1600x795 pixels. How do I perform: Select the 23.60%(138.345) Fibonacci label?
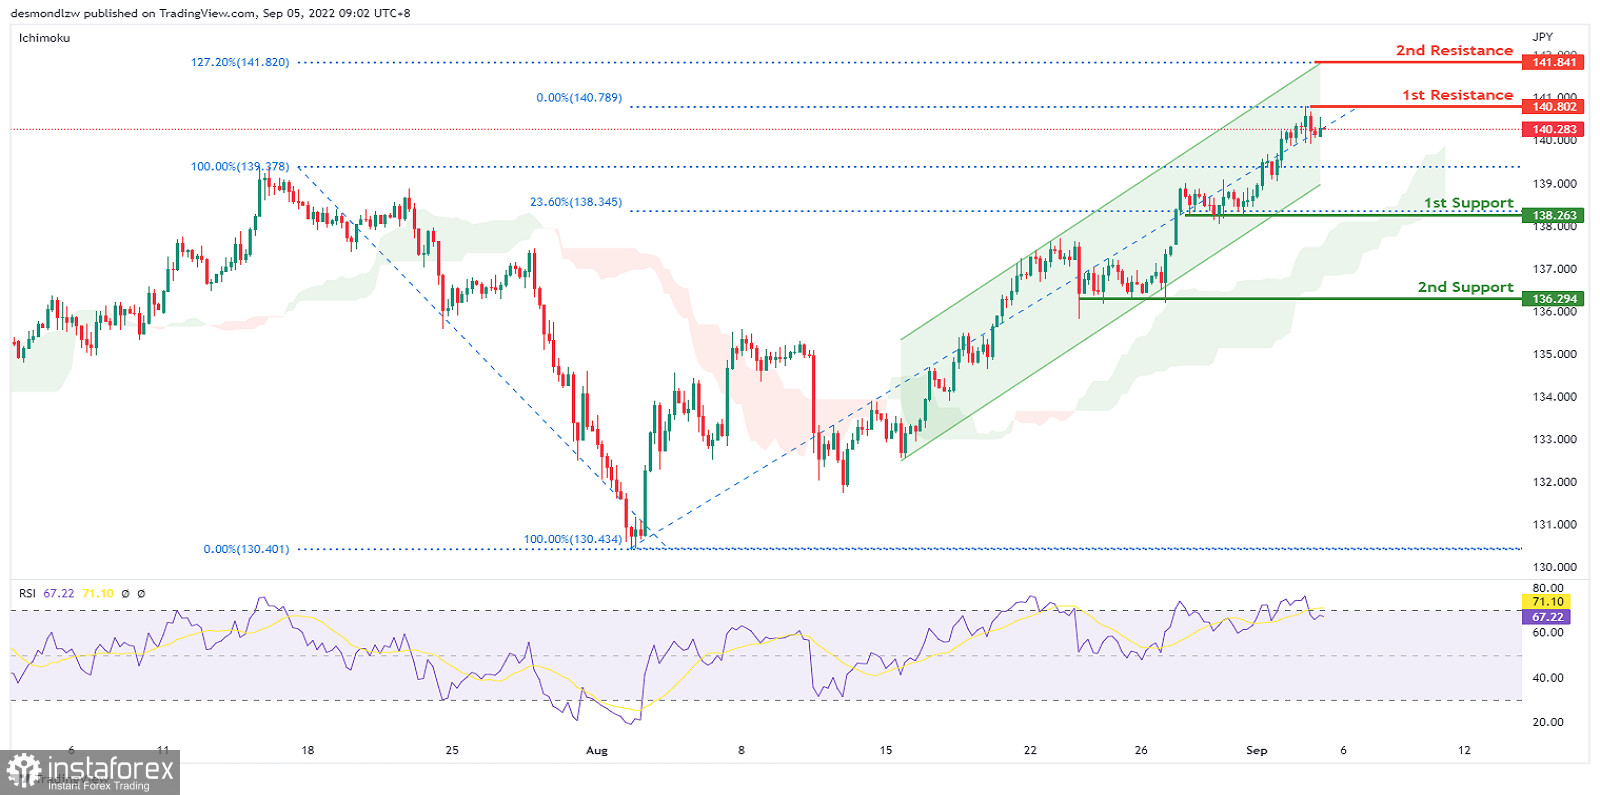(576, 202)
